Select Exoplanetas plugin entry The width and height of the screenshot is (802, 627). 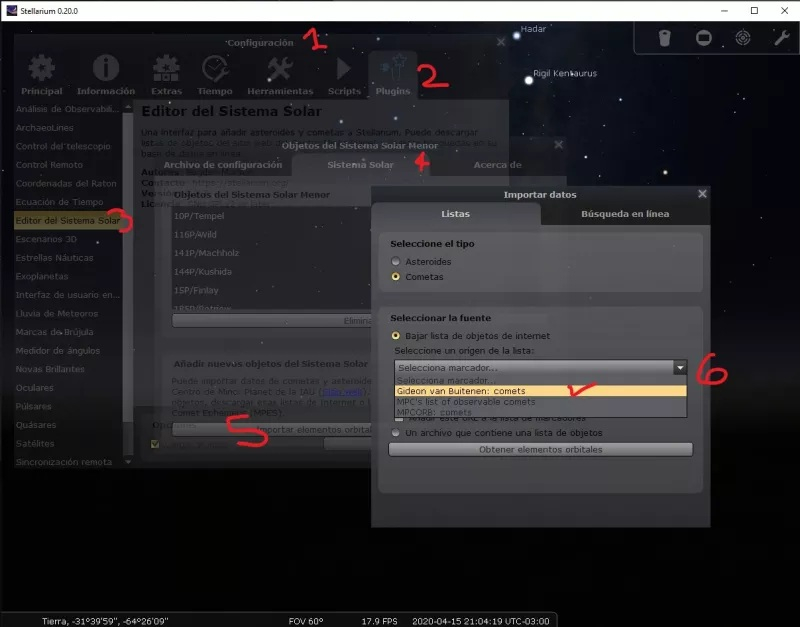point(68,276)
